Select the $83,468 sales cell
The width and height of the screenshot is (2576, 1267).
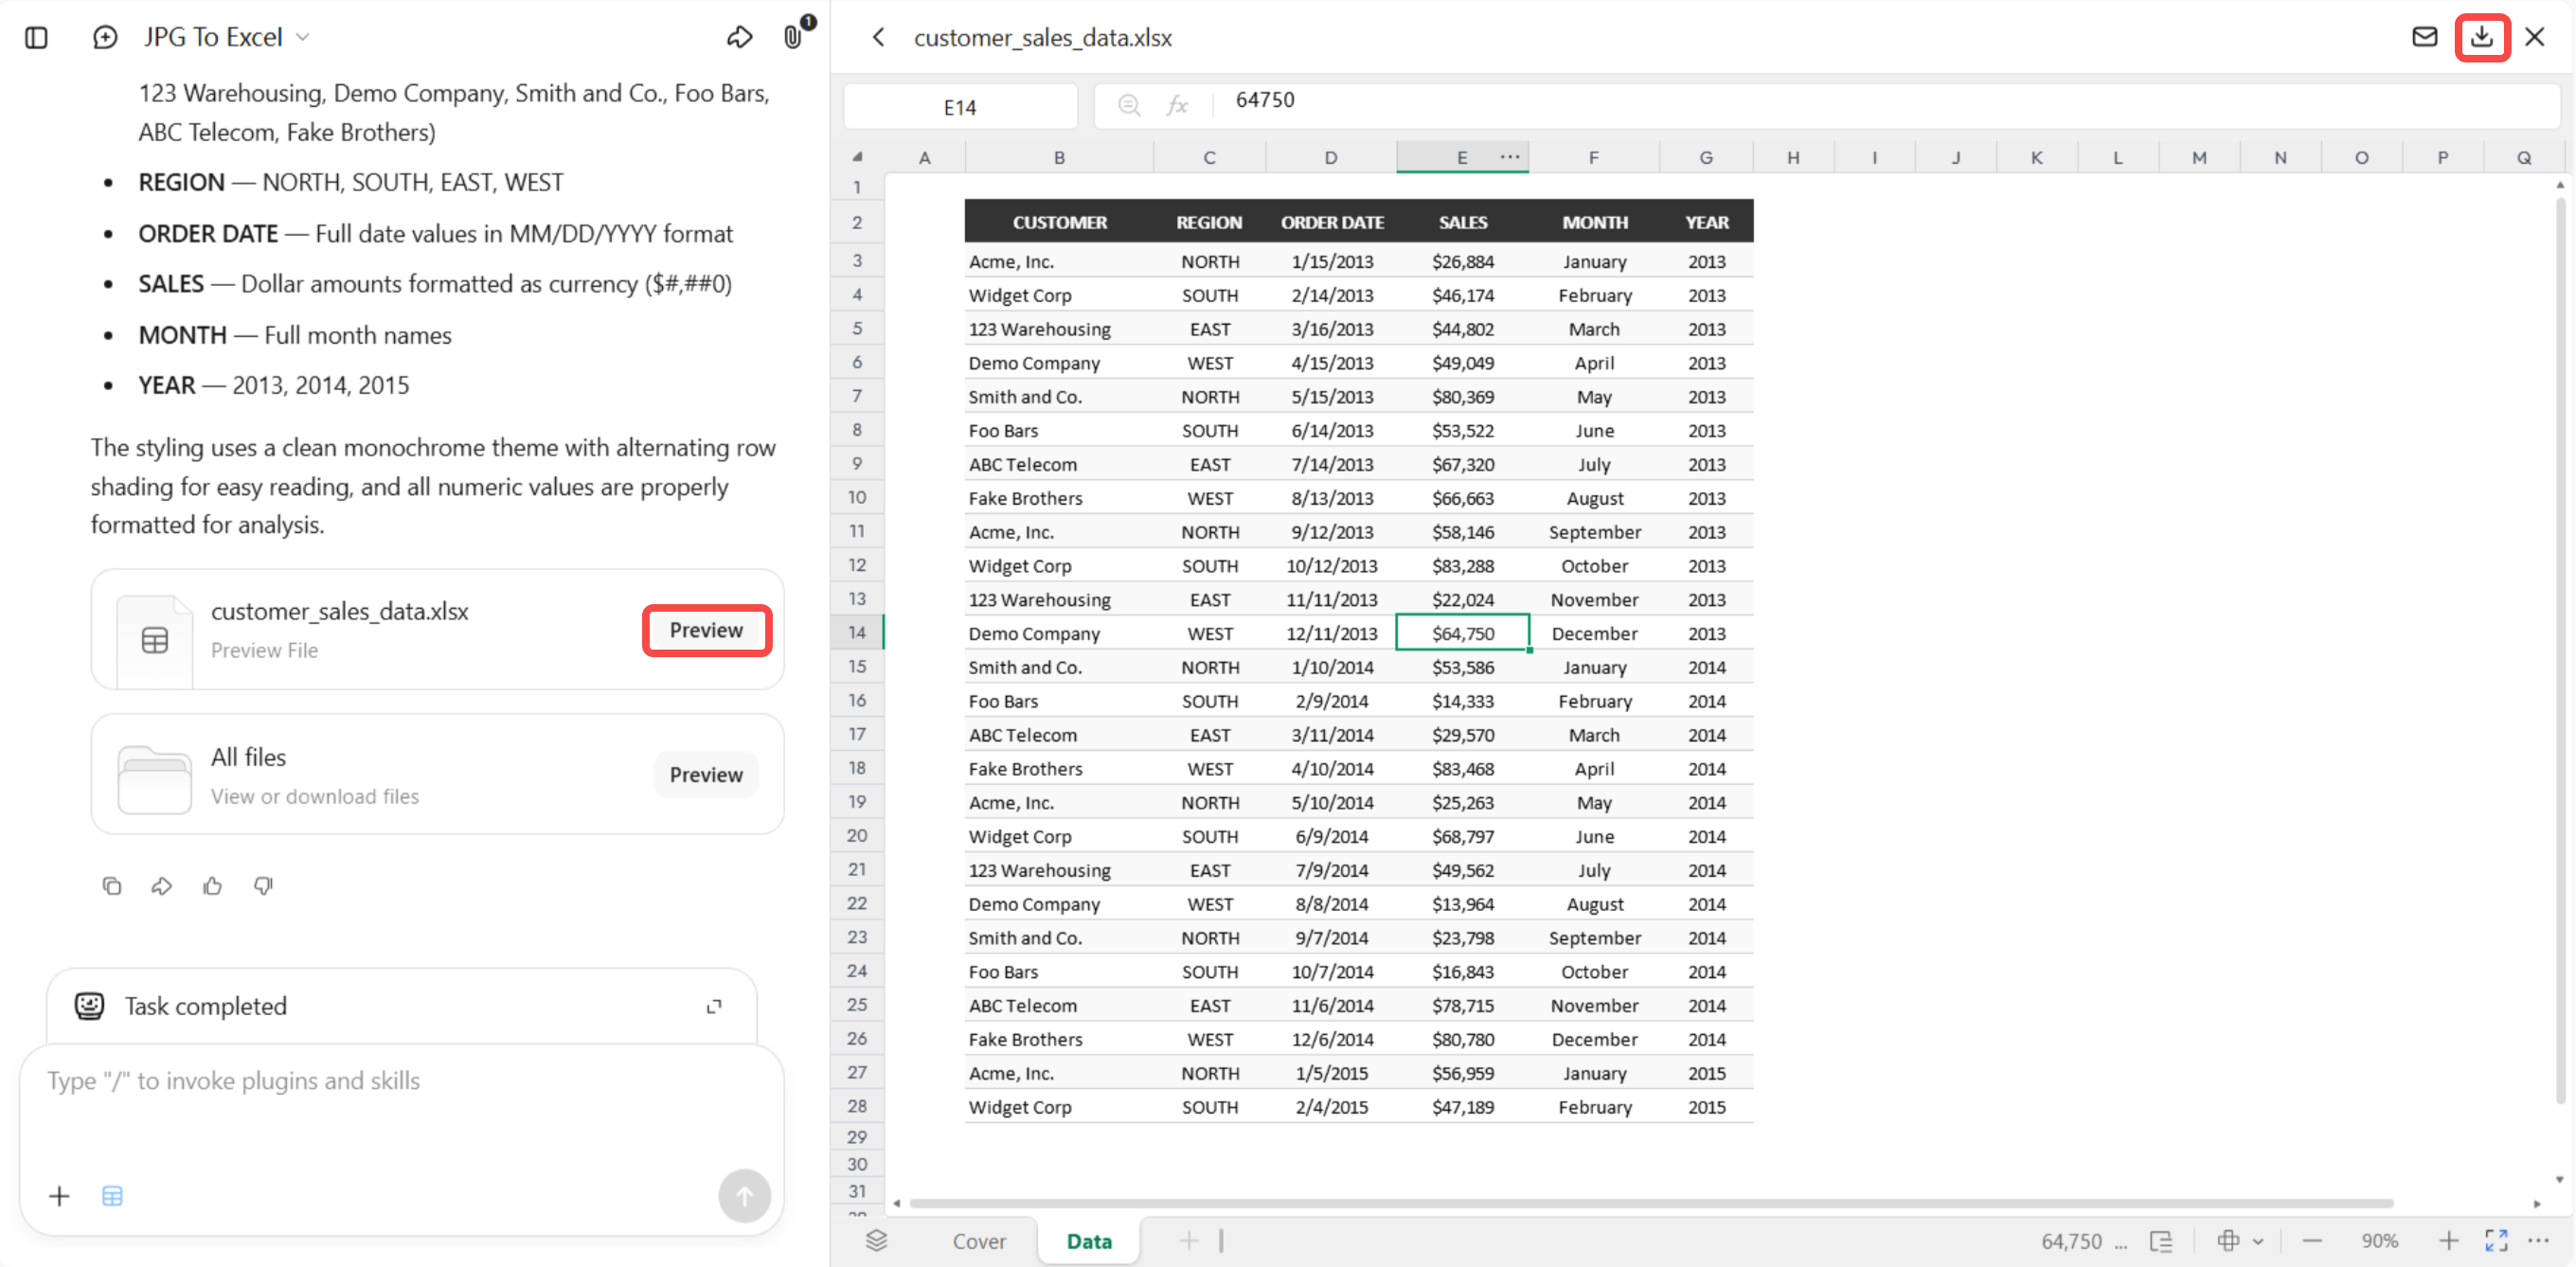click(1462, 769)
